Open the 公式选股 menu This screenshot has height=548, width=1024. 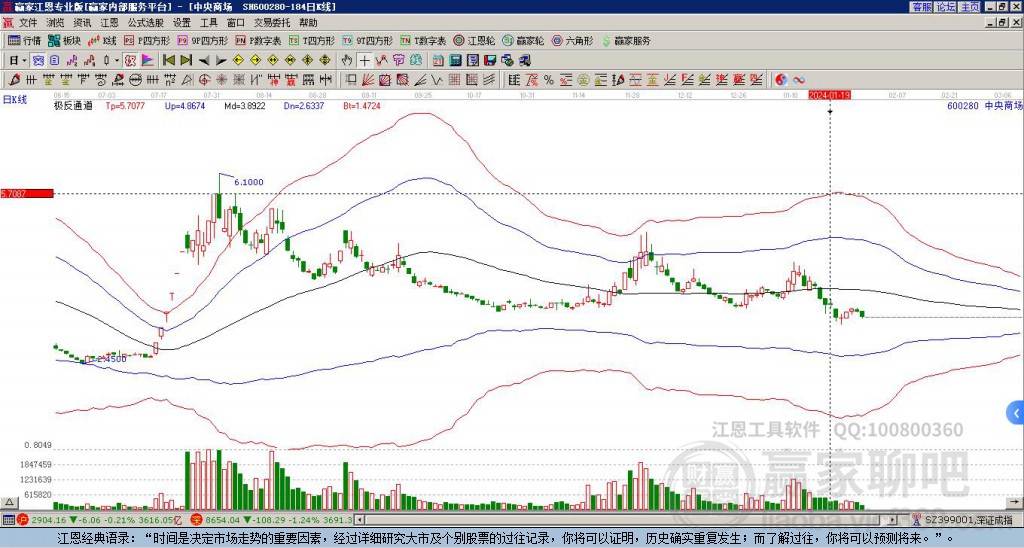pyautogui.click(x=146, y=23)
